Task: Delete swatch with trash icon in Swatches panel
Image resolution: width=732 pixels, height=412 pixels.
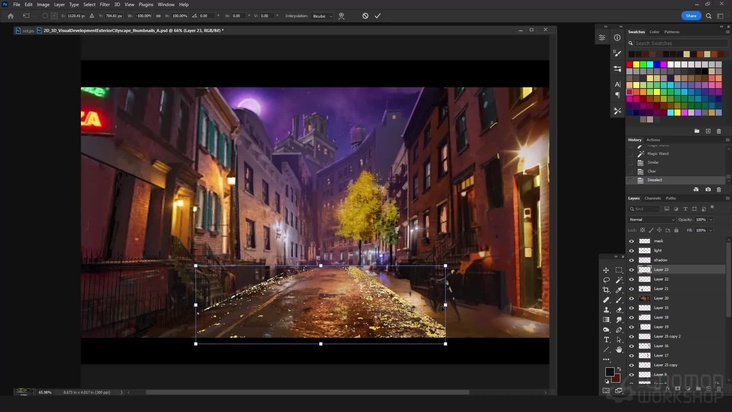Action: click(x=719, y=131)
